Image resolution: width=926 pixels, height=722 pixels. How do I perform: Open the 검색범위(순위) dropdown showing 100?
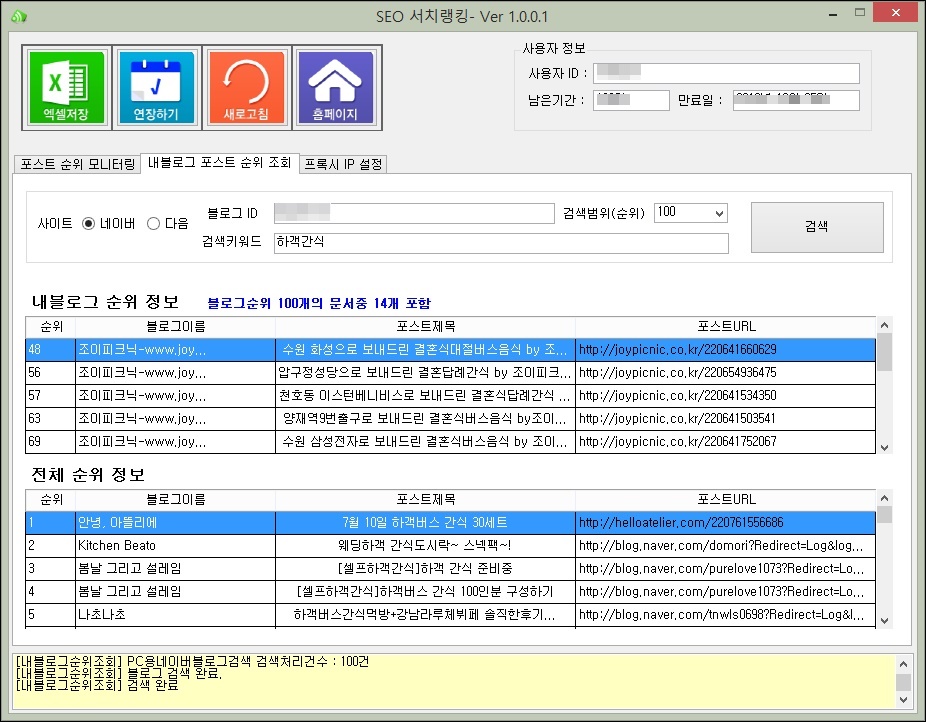(x=690, y=213)
